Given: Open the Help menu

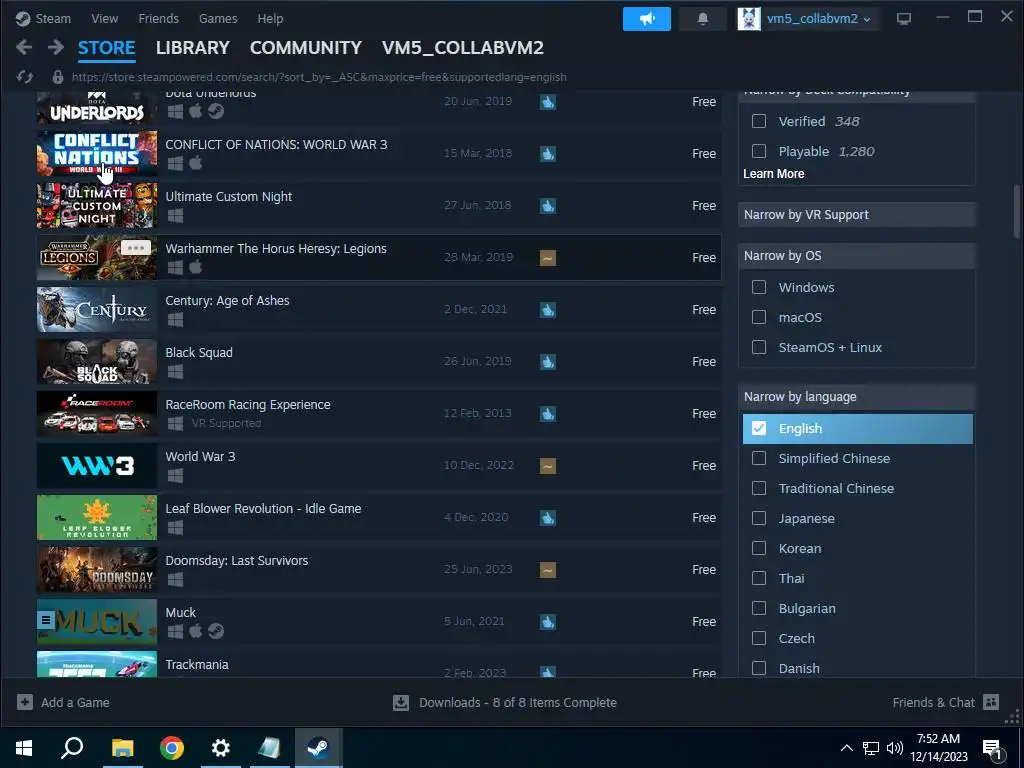Looking at the screenshot, I should (270, 18).
